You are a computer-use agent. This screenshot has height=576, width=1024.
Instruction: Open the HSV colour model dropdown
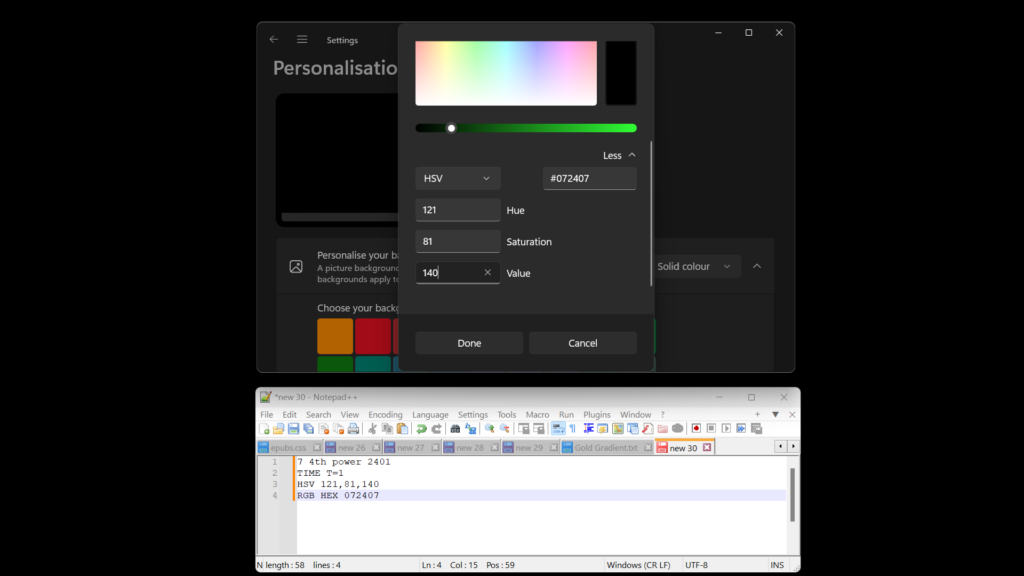point(457,178)
